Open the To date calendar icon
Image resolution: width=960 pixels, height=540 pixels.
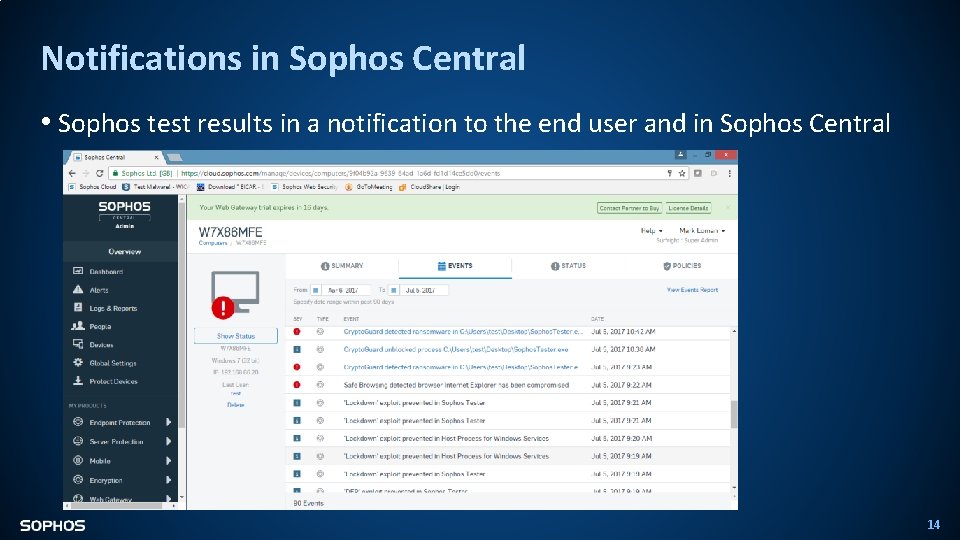pos(394,290)
